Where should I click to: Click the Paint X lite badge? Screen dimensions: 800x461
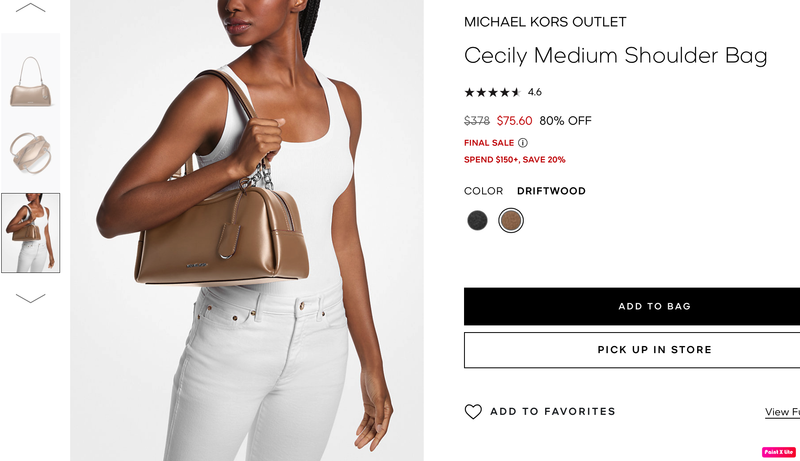(x=779, y=452)
